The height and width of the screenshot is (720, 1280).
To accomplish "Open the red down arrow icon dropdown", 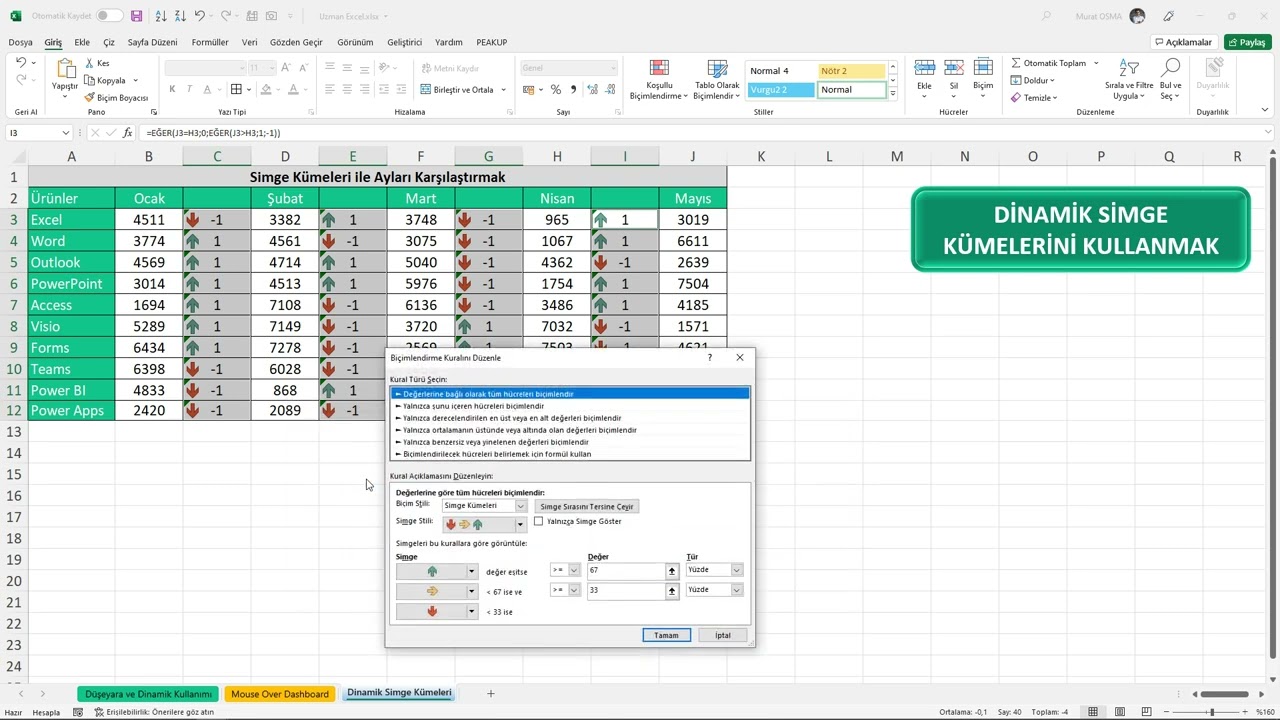I will (471, 611).
